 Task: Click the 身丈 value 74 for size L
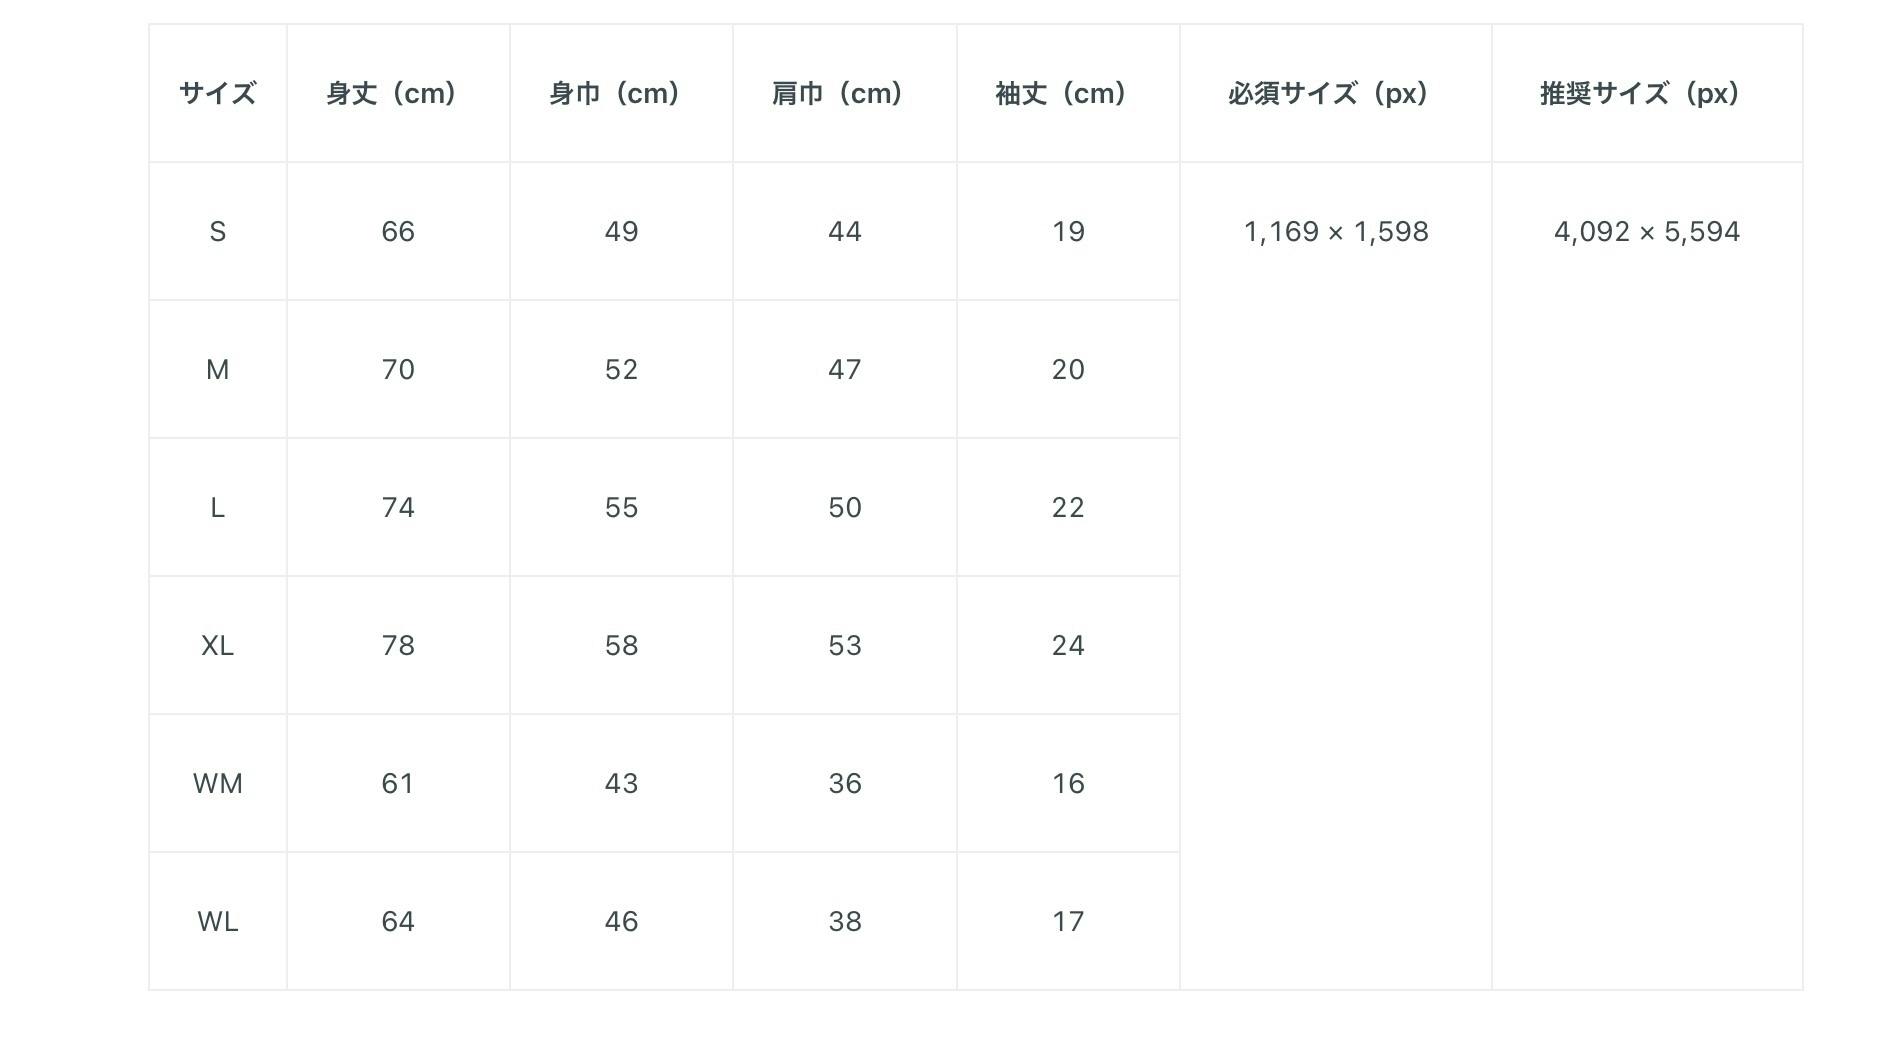[398, 508]
